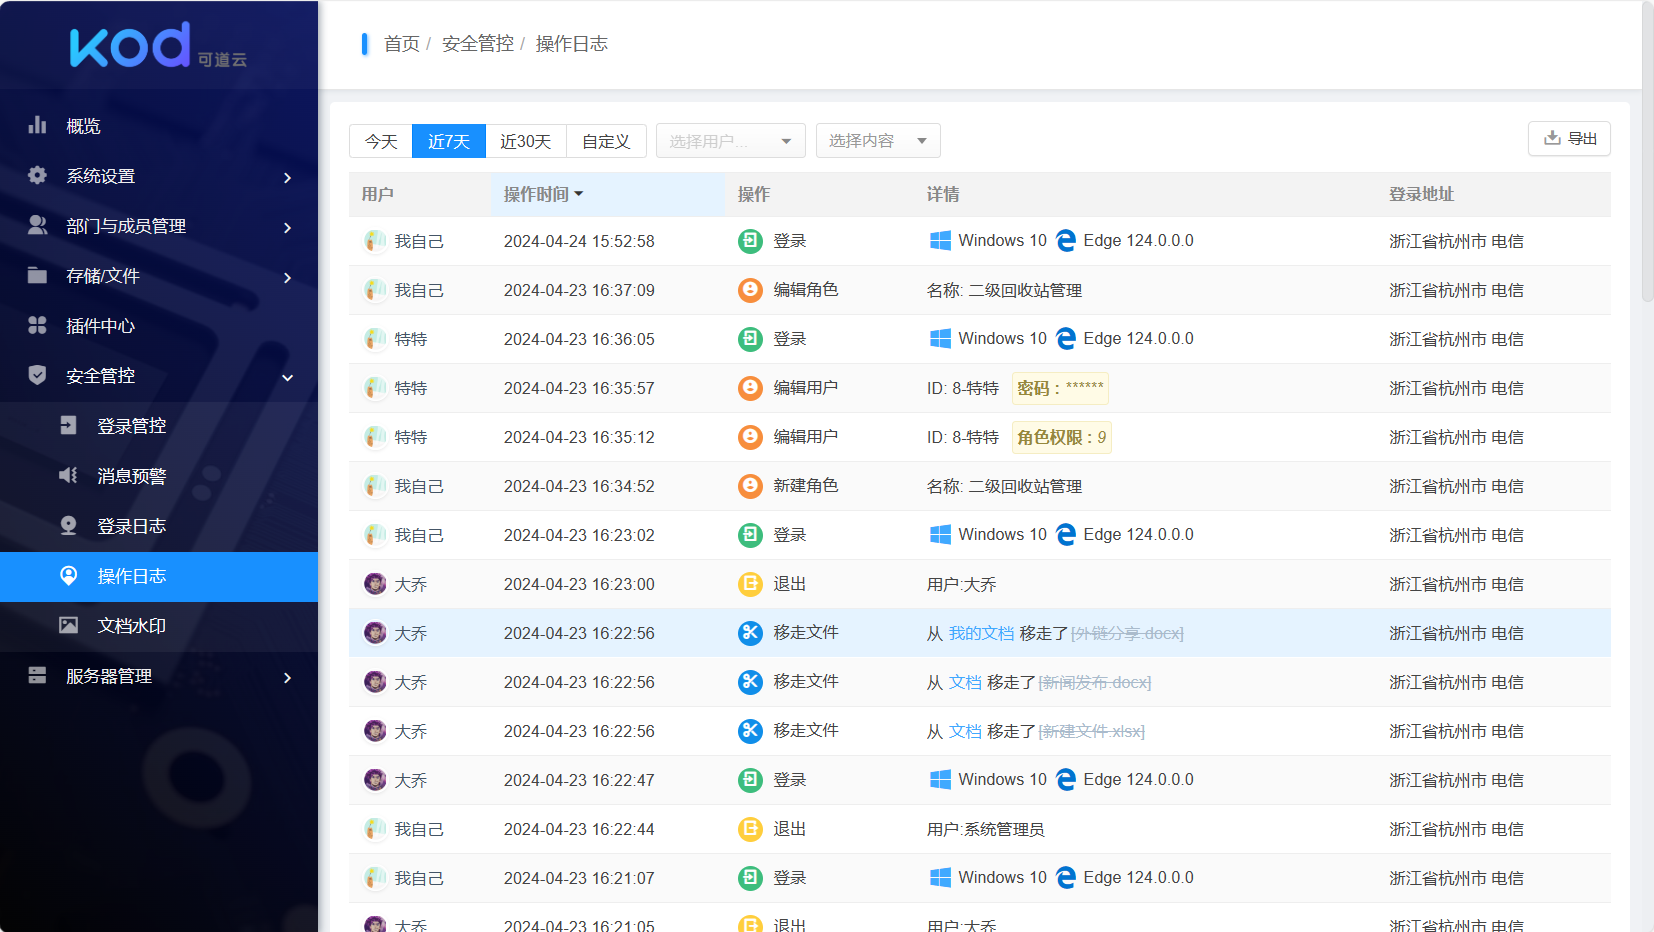
Task: Open the 文档 link for 新建文件.xlsx
Action: pyautogui.click(x=965, y=731)
